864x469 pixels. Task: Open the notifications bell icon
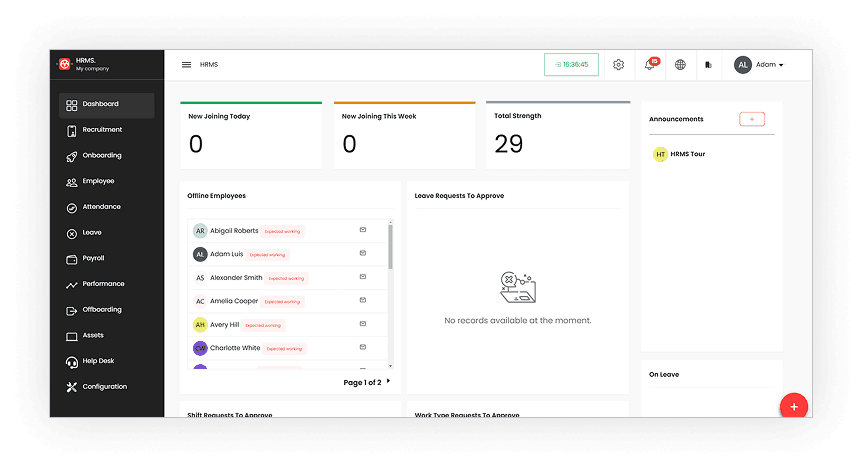click(x=650, y=65)
